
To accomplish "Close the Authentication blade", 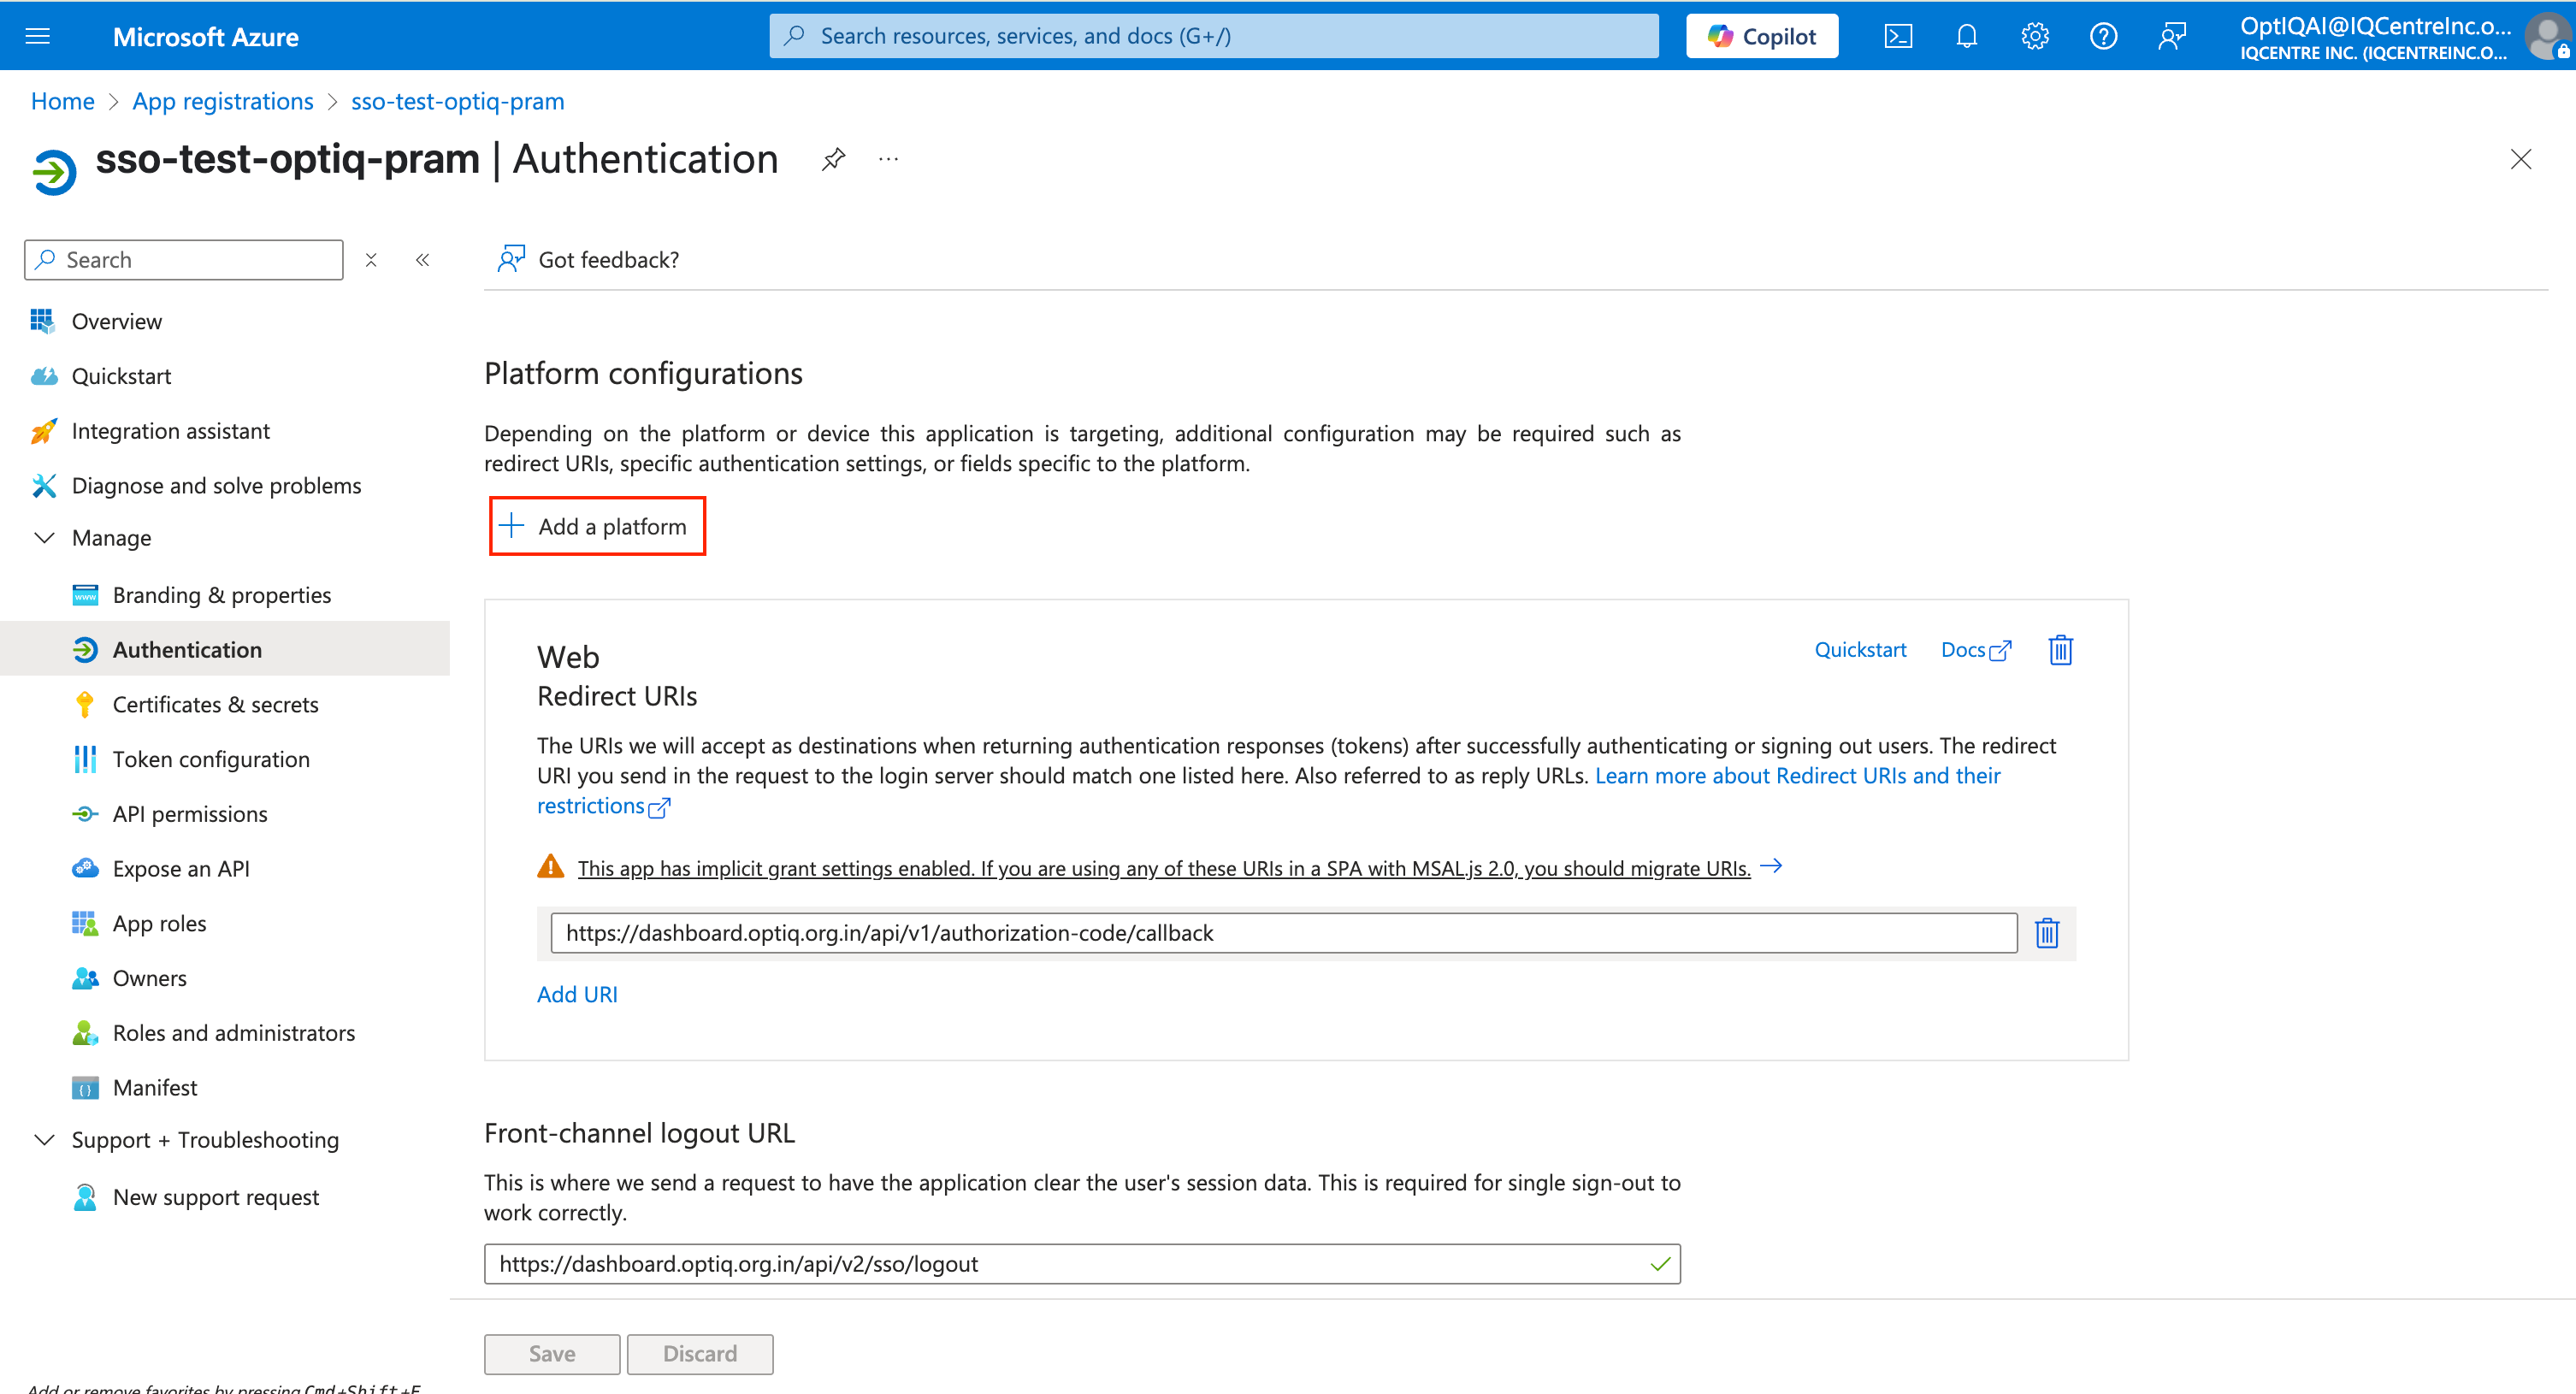I will [x=2520, y=159].
